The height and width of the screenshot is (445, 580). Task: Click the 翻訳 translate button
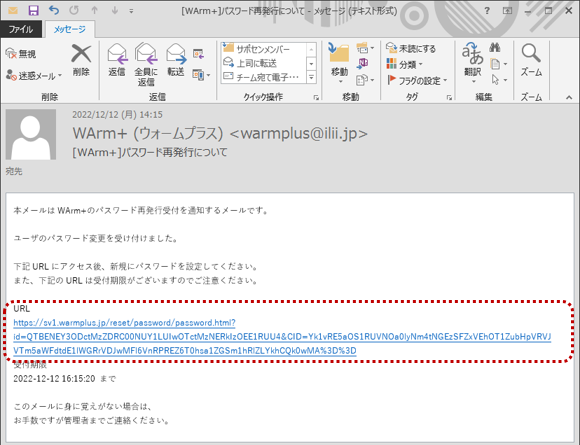point(473,62)
